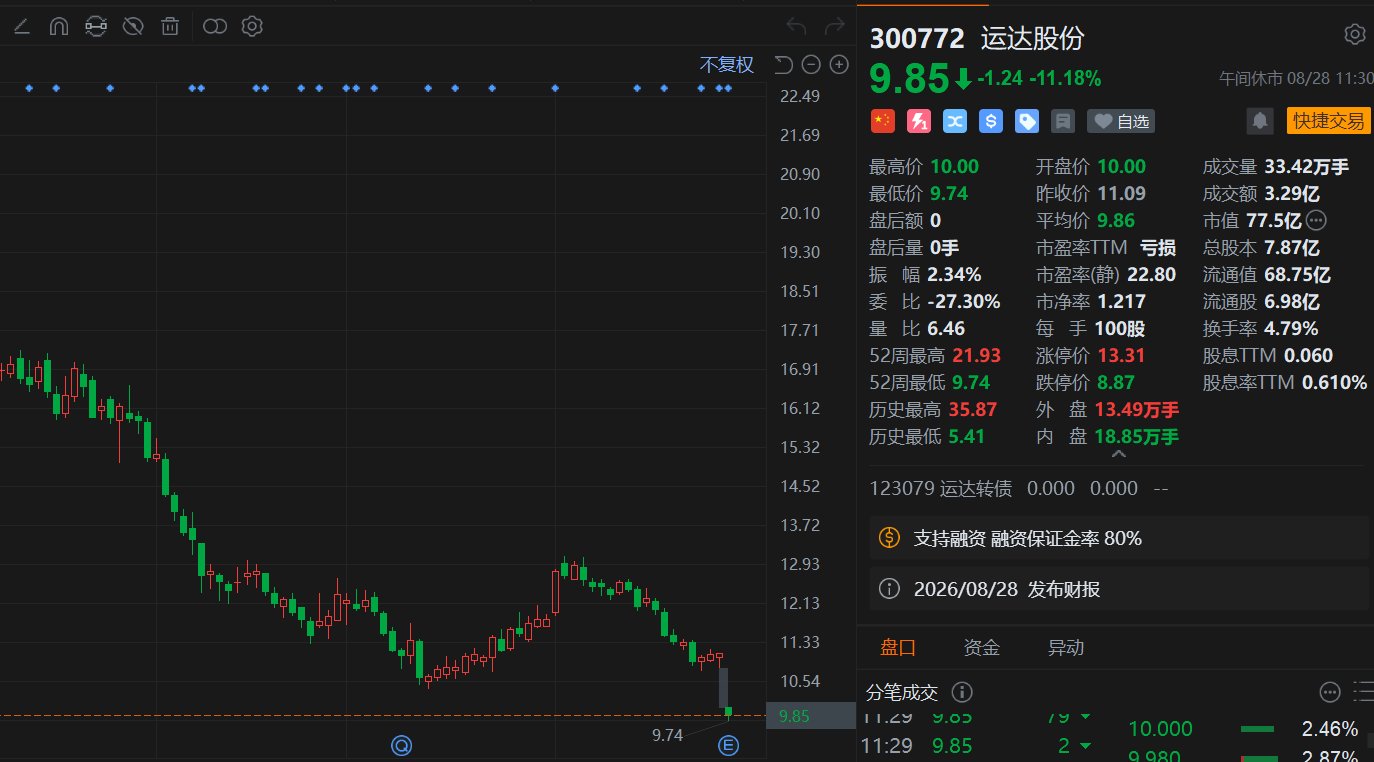Switch to the 资金 tab
Viewport: 1374px width, 762px height.
(x=981, y=648)
